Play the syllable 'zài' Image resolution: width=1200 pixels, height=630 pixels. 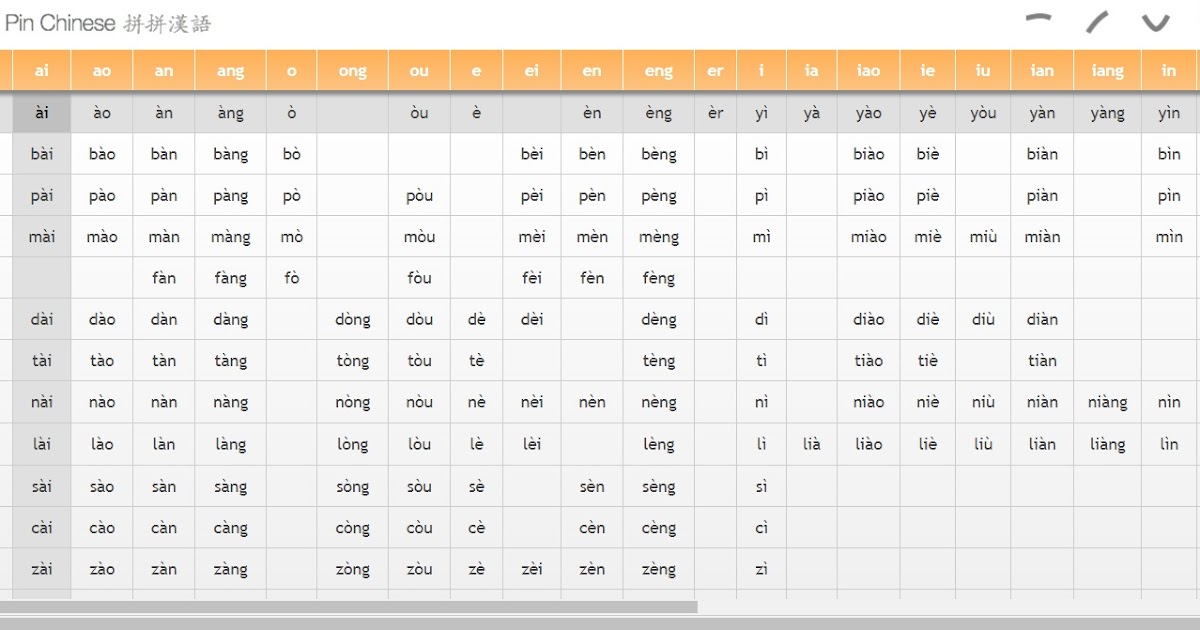[40, 569]
